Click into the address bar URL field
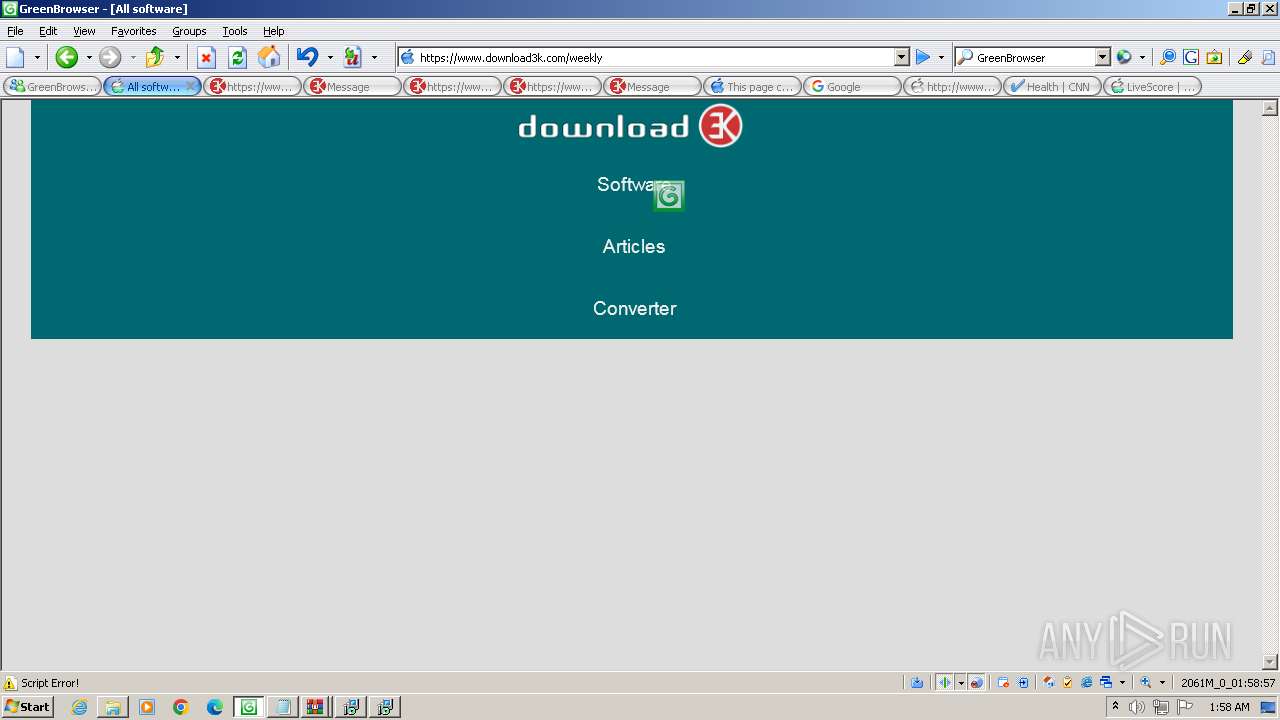The height and width of the screenshot is (720, 1280). tap(655, 57)
